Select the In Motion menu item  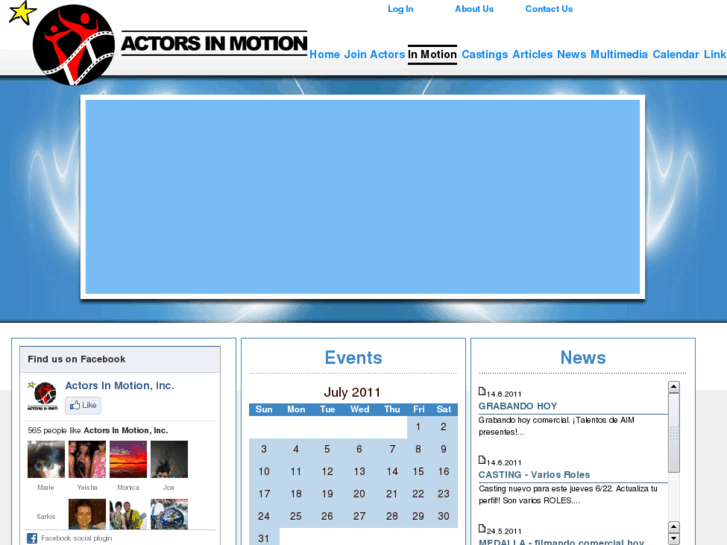(432, 54)
